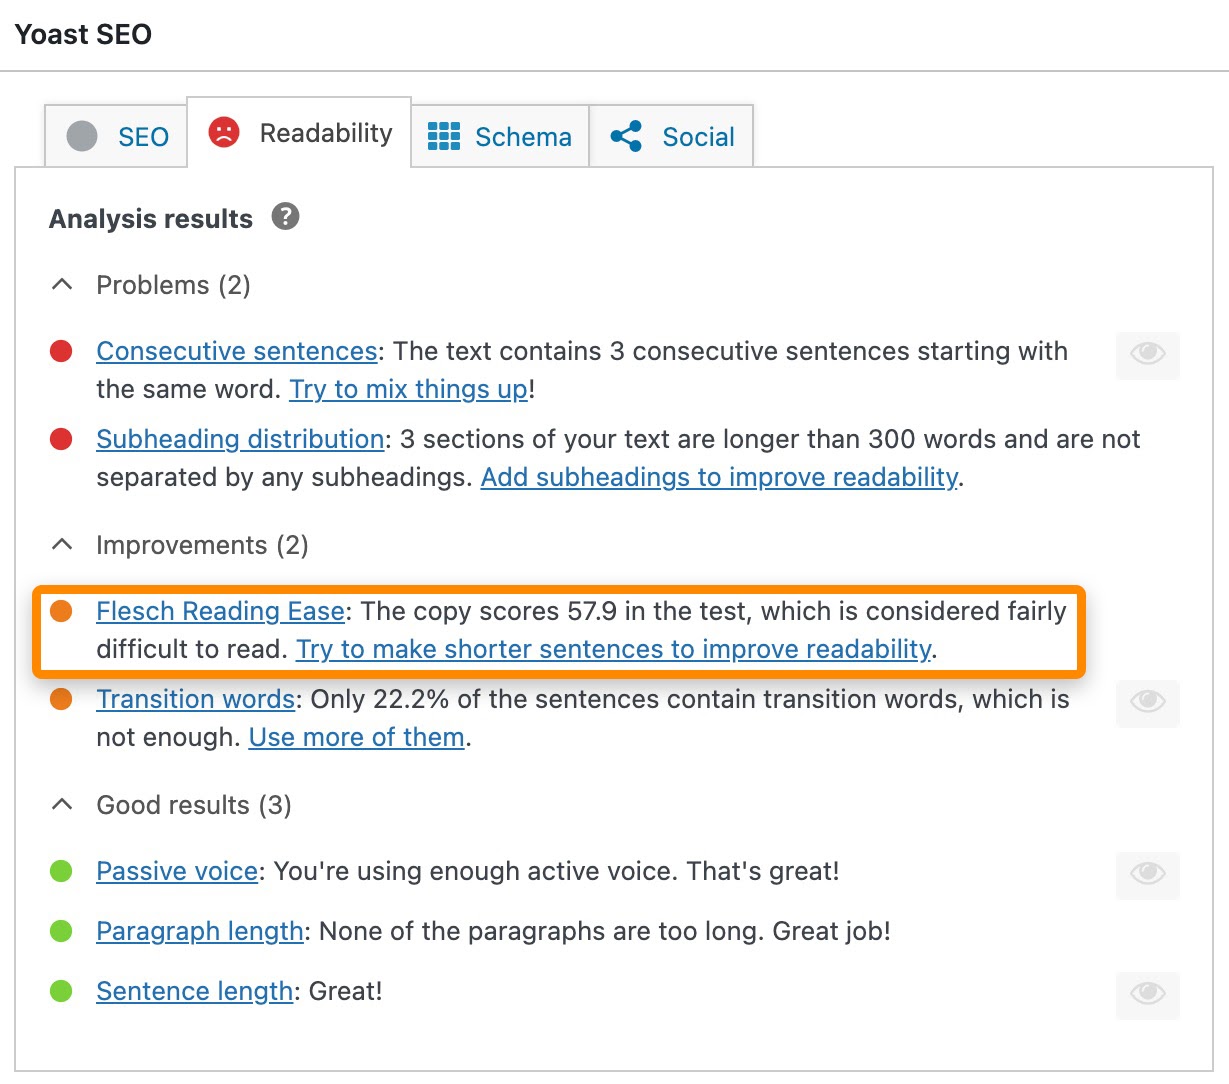Click the Social share icon

point(626,136)
